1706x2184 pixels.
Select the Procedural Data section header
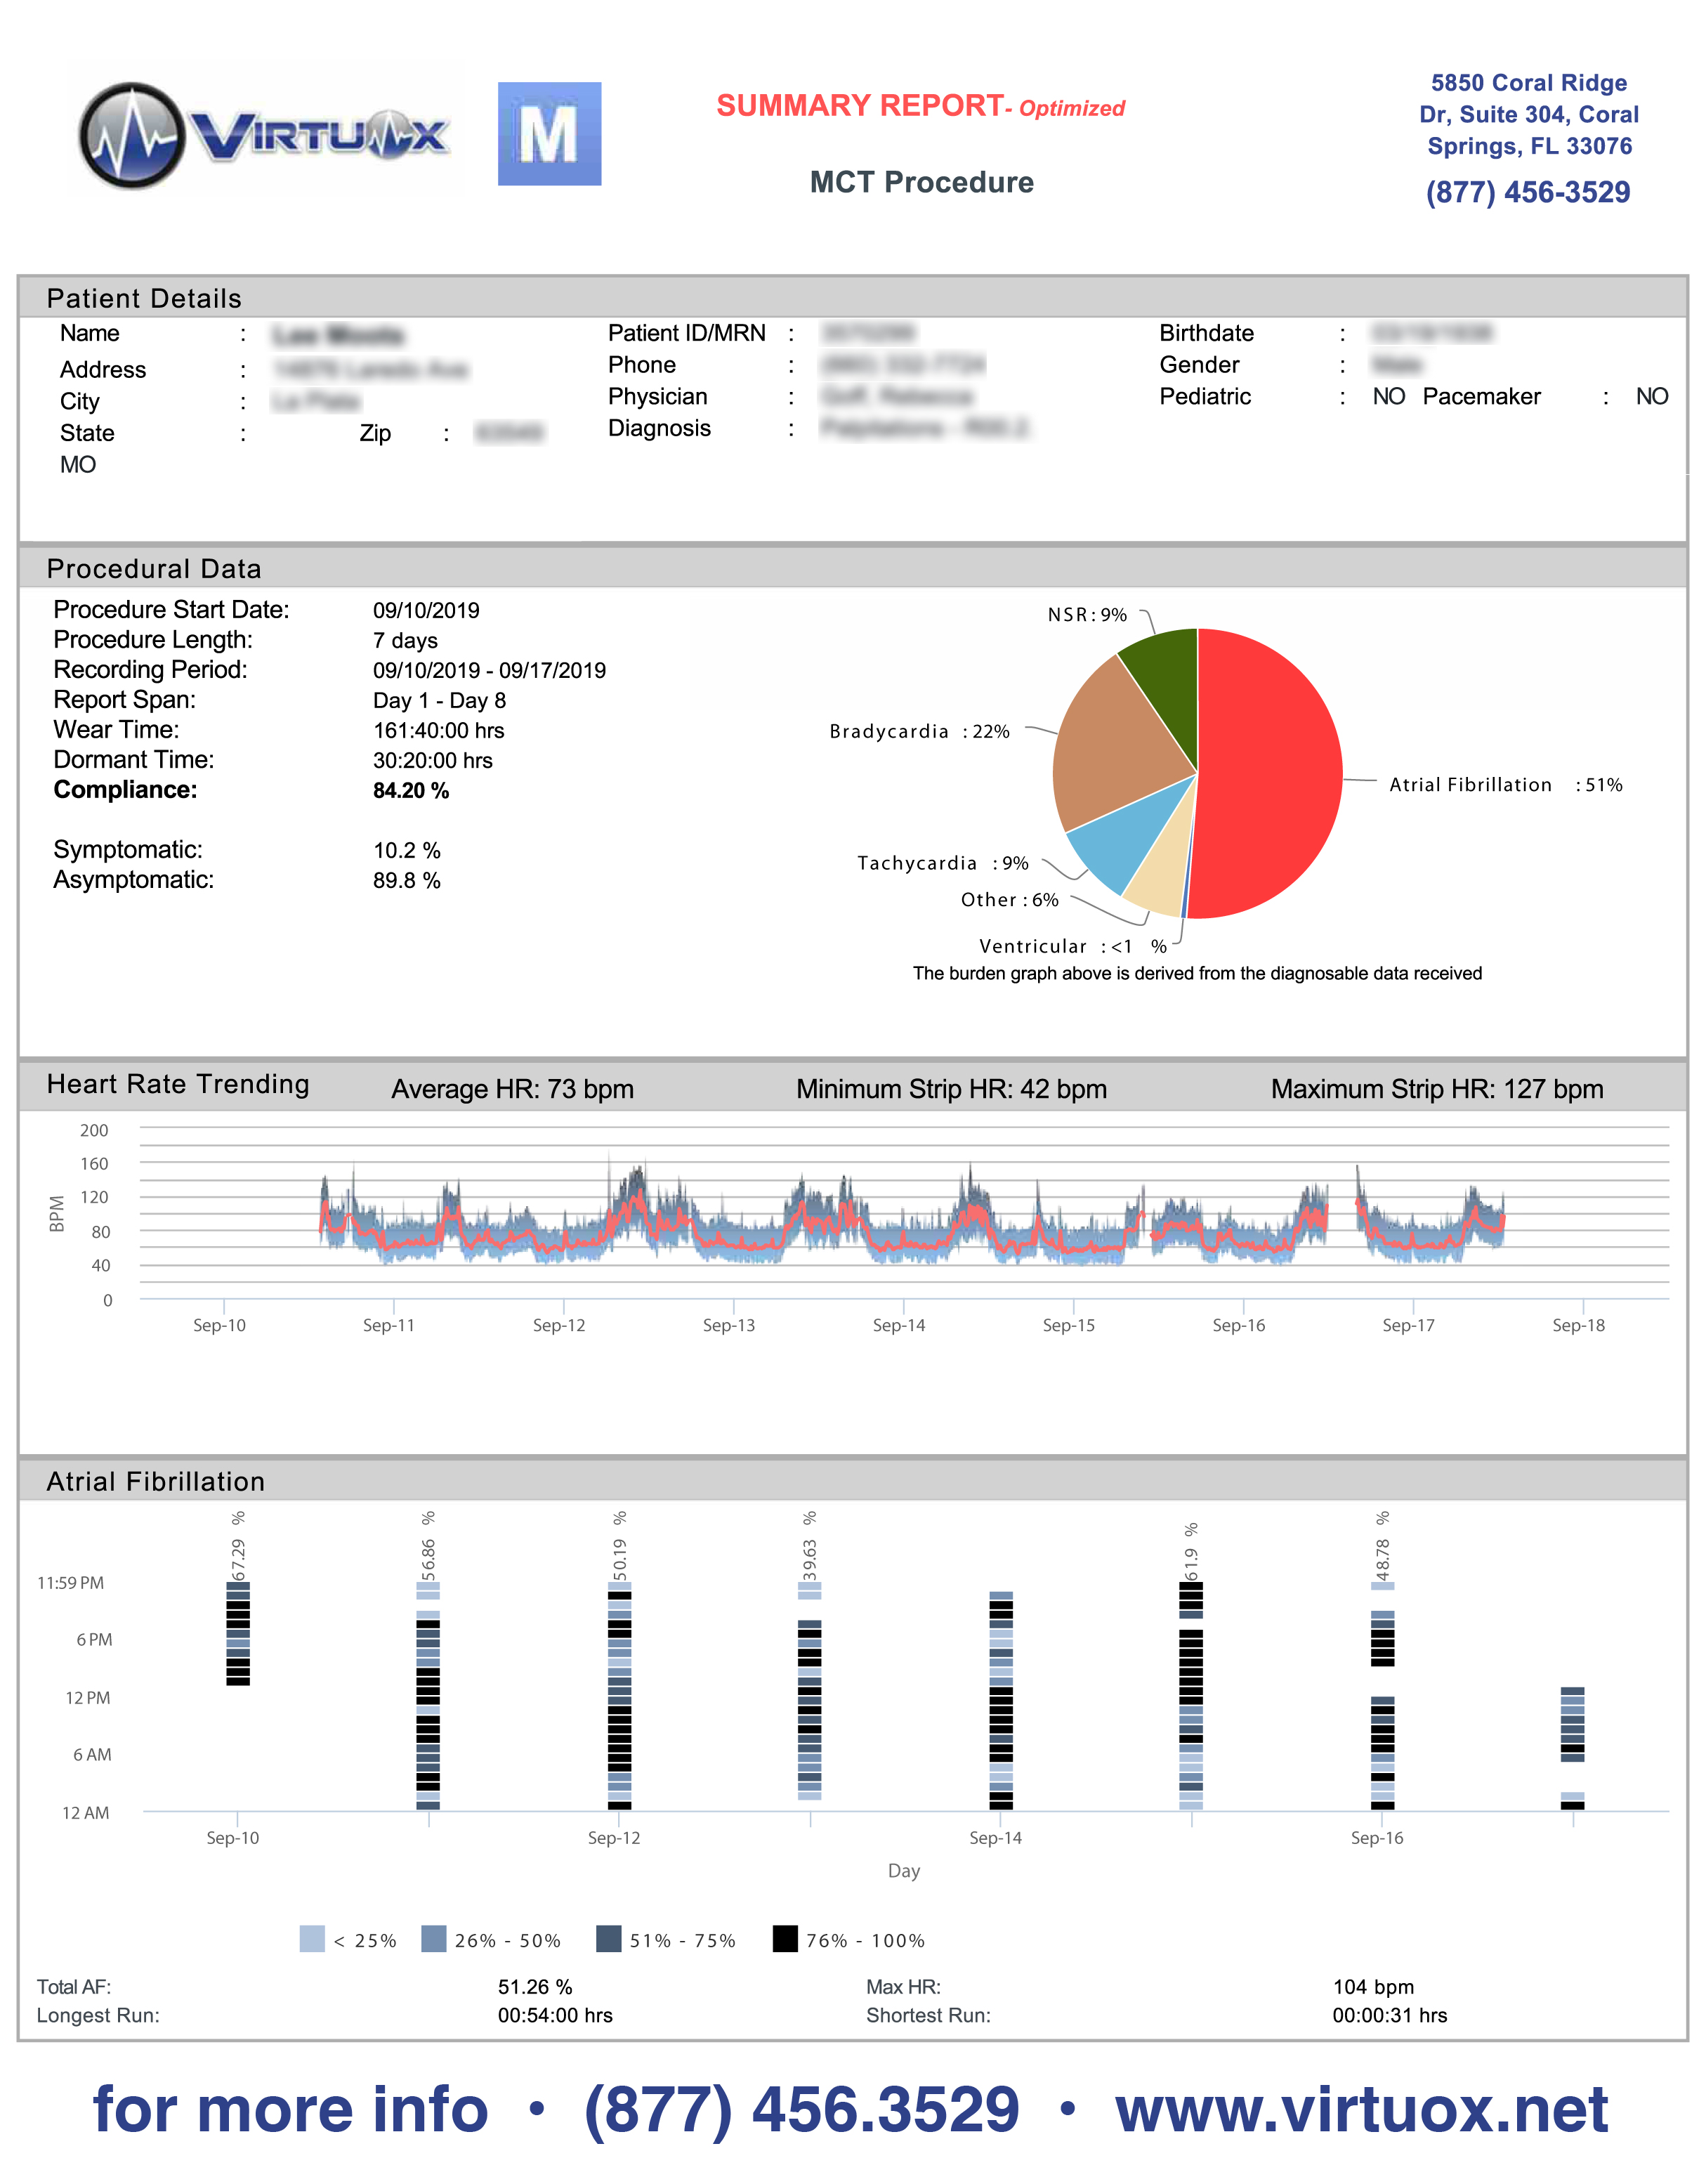[x=852, y=568]
